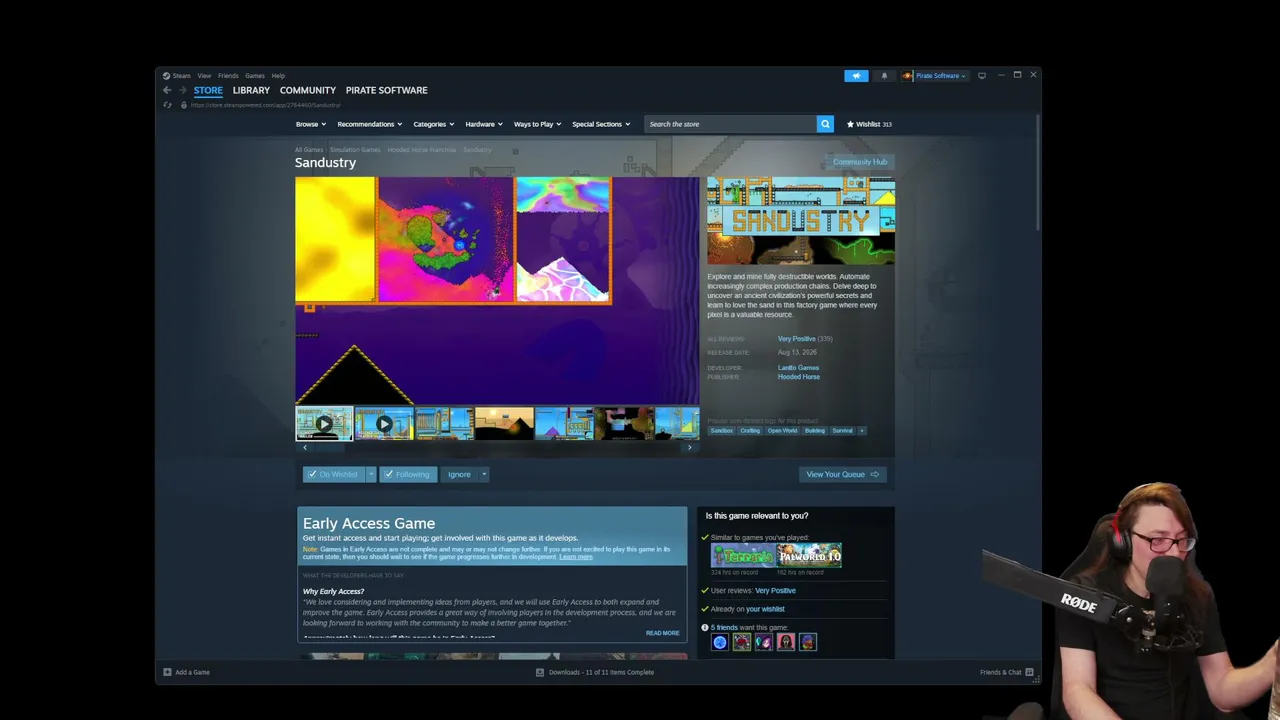Play the second trailer thumbnail
This screenshot has height=720, width=1280.
384,423
